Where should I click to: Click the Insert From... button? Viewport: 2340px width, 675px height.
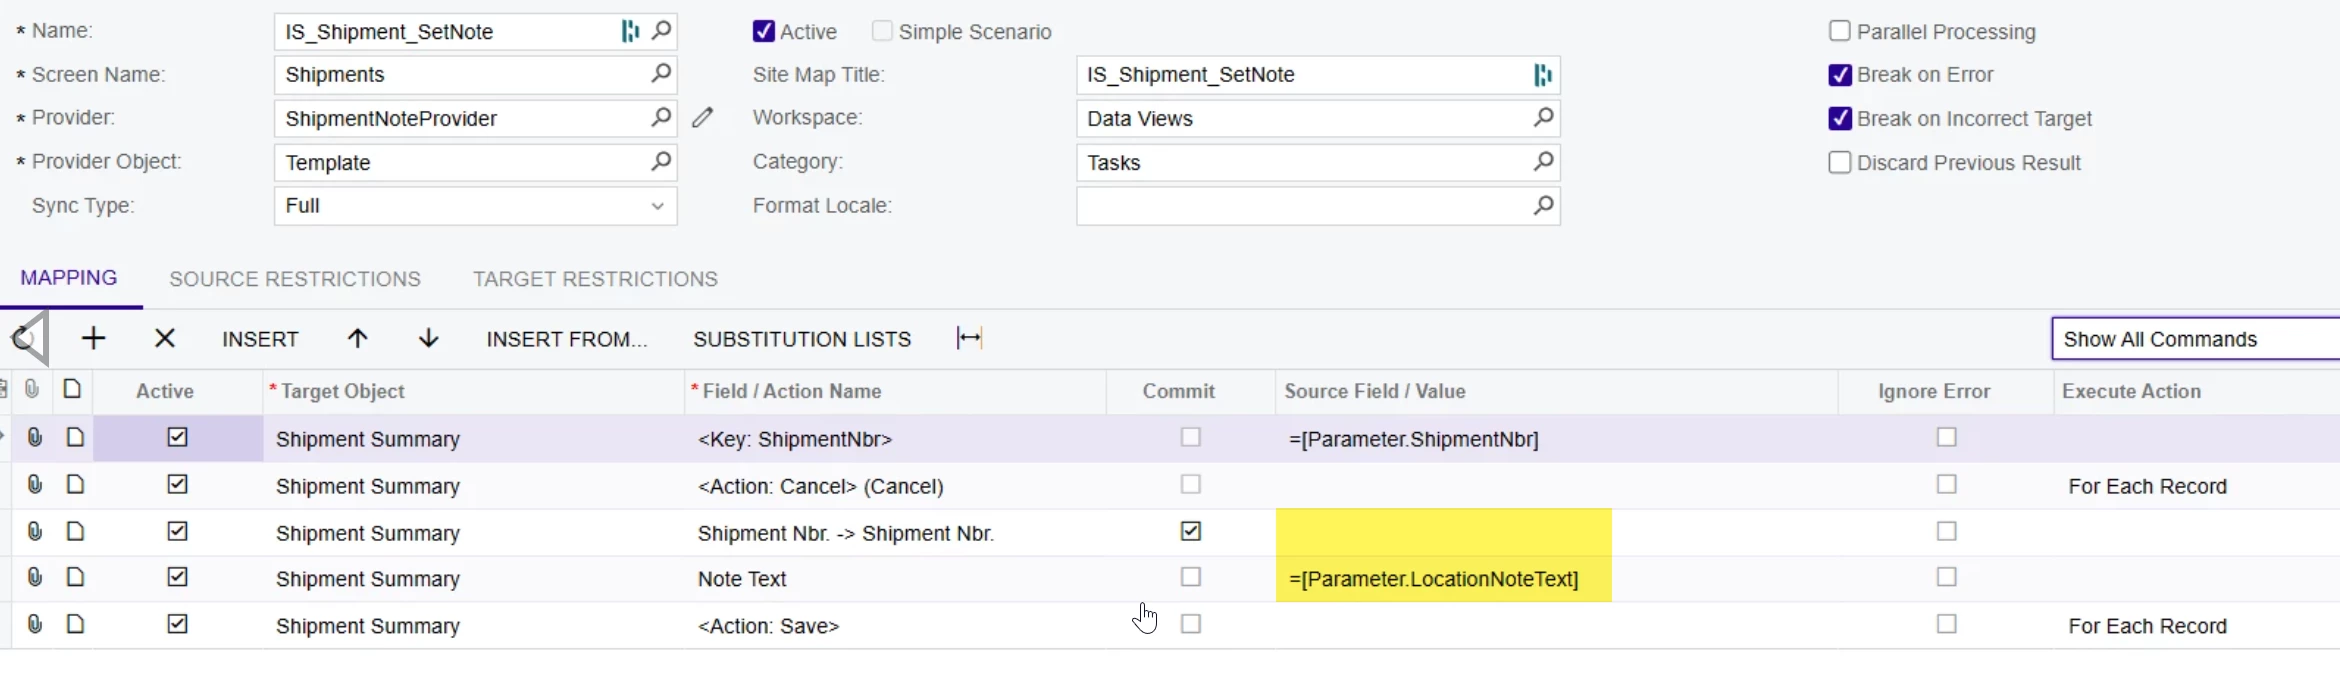coord(567,339)
